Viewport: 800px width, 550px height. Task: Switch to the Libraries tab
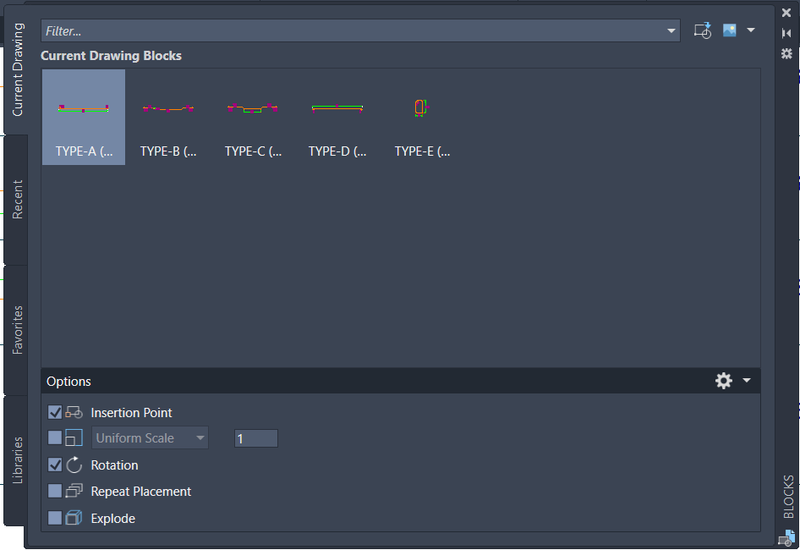(17, 460)
